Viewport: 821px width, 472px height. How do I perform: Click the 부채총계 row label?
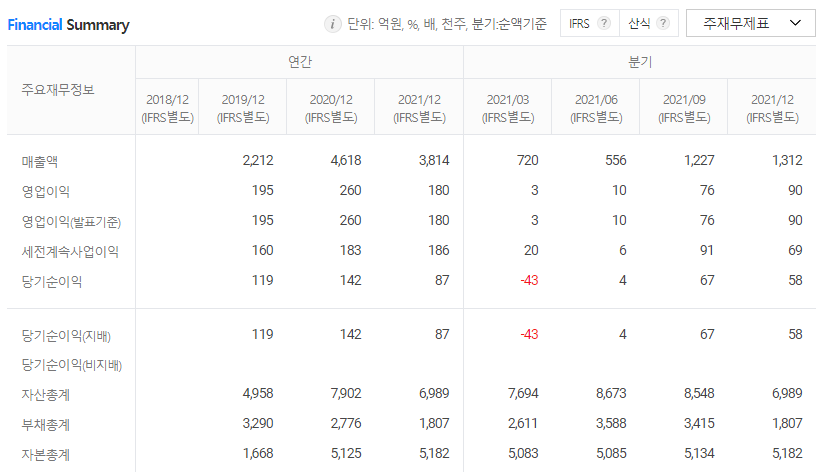coord(46,424)
